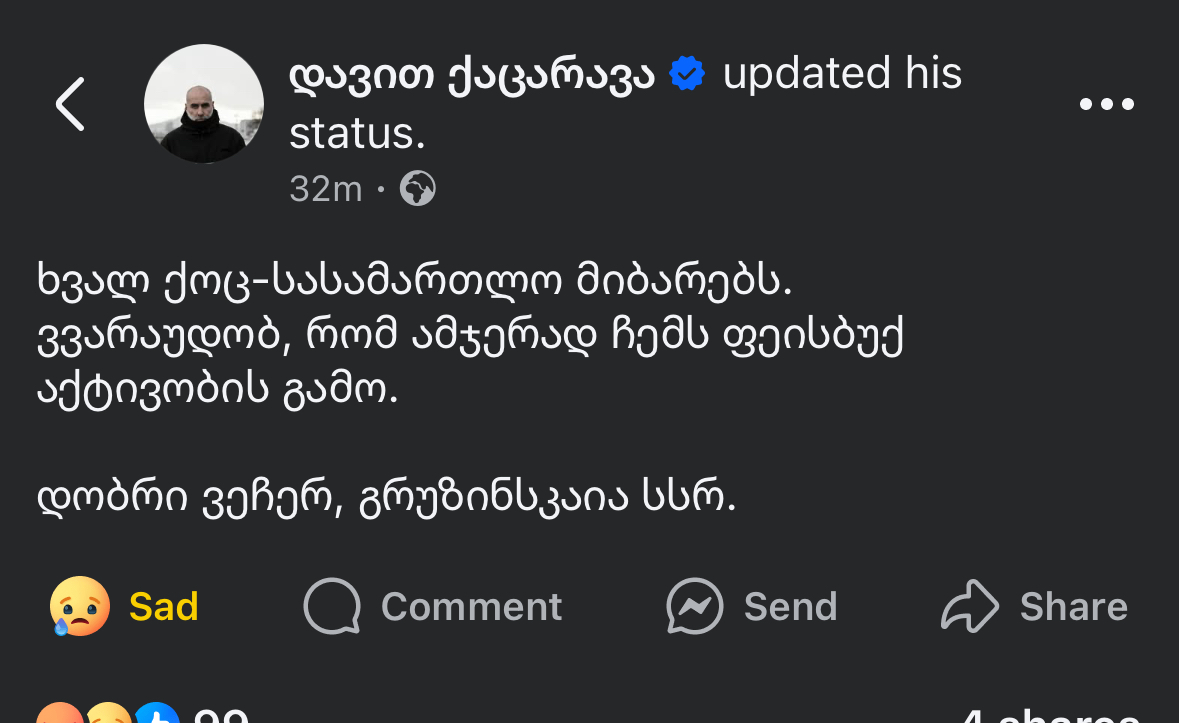Click the reactions count number
This screenshot has height=723, width=1179.
click(220, 716)
